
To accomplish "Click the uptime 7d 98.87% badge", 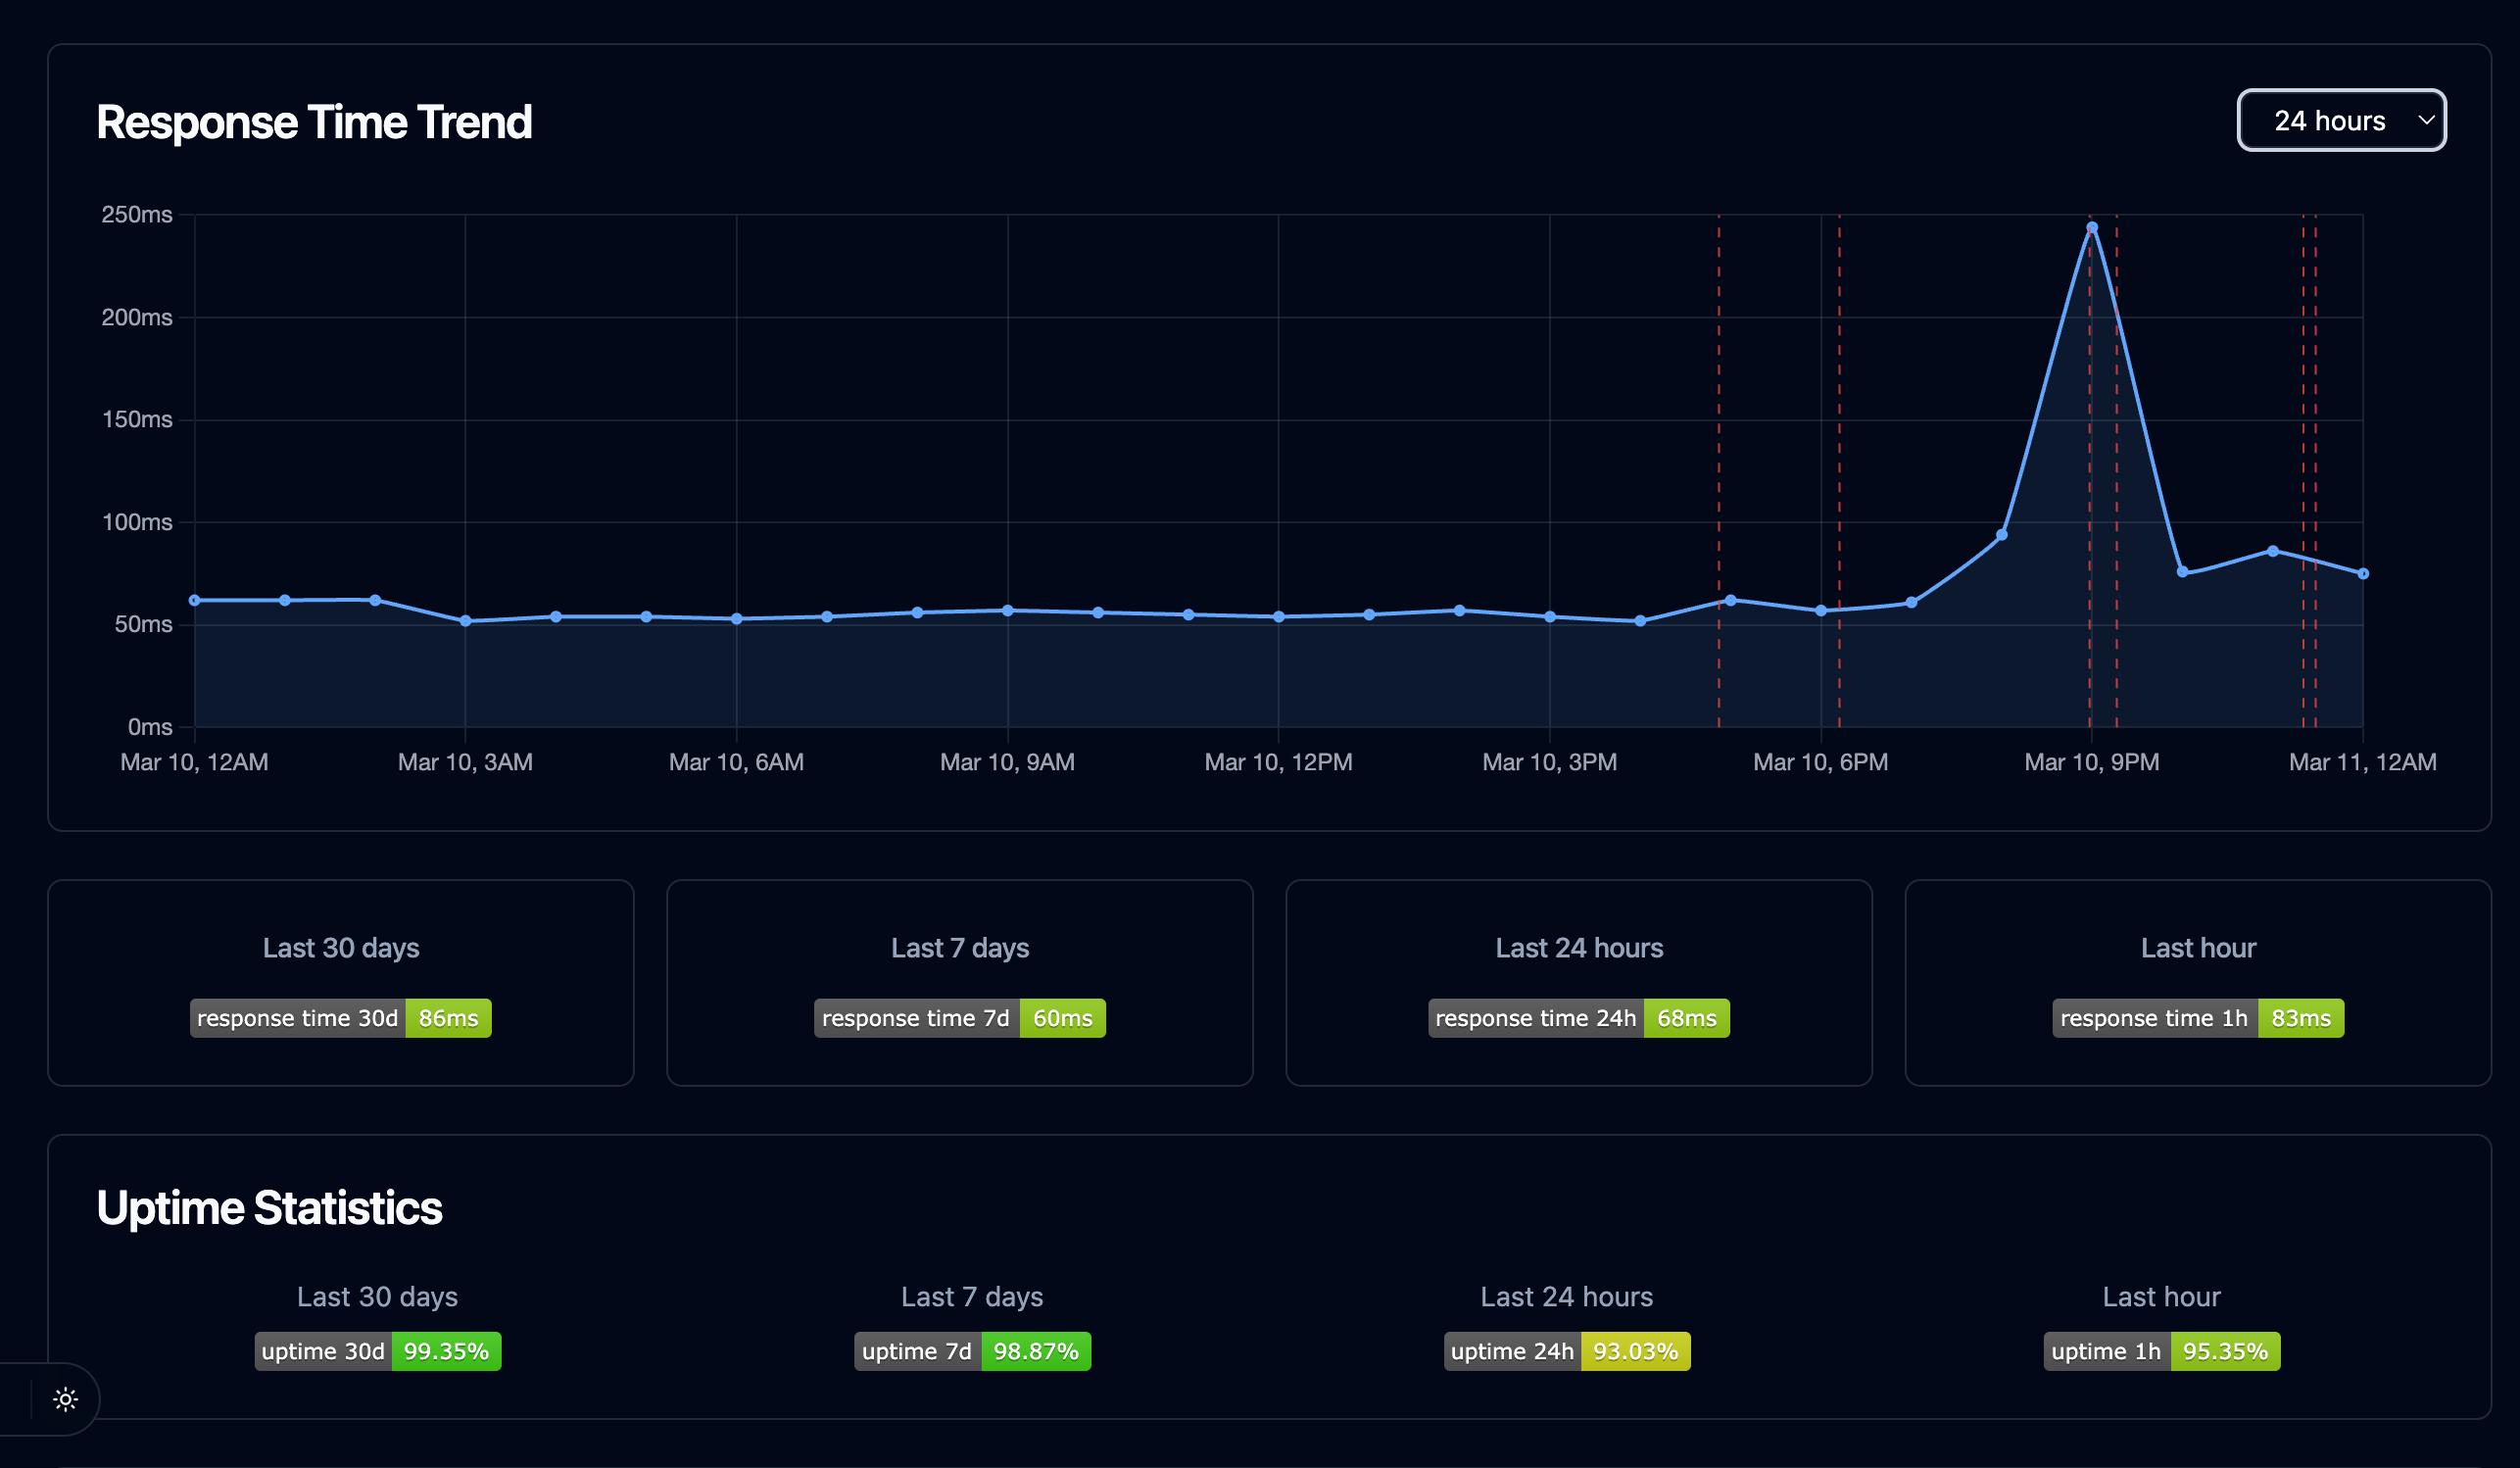I will [x=972, y=1351].
